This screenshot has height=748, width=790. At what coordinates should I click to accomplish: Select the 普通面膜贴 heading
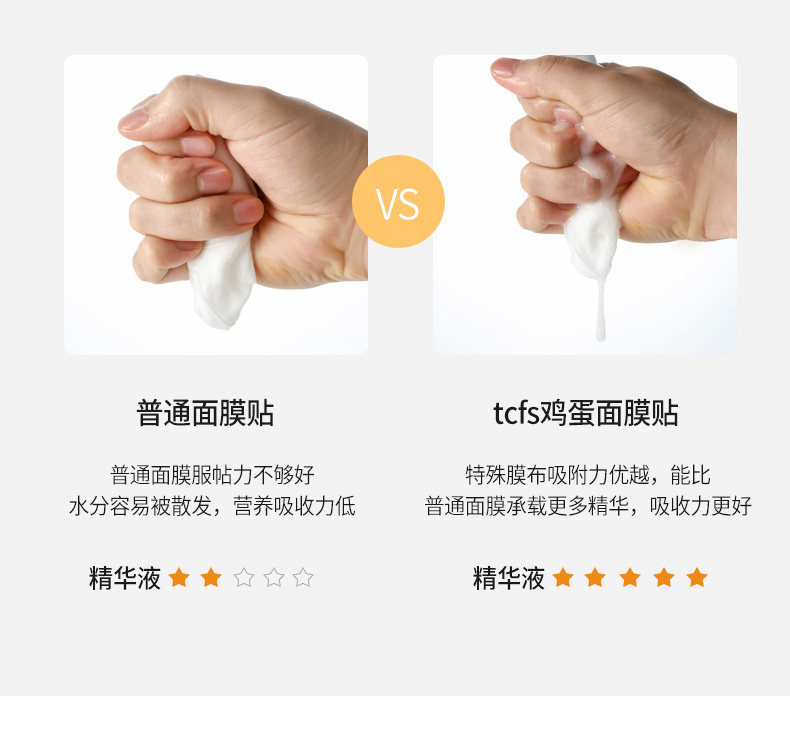click(205, 413)
